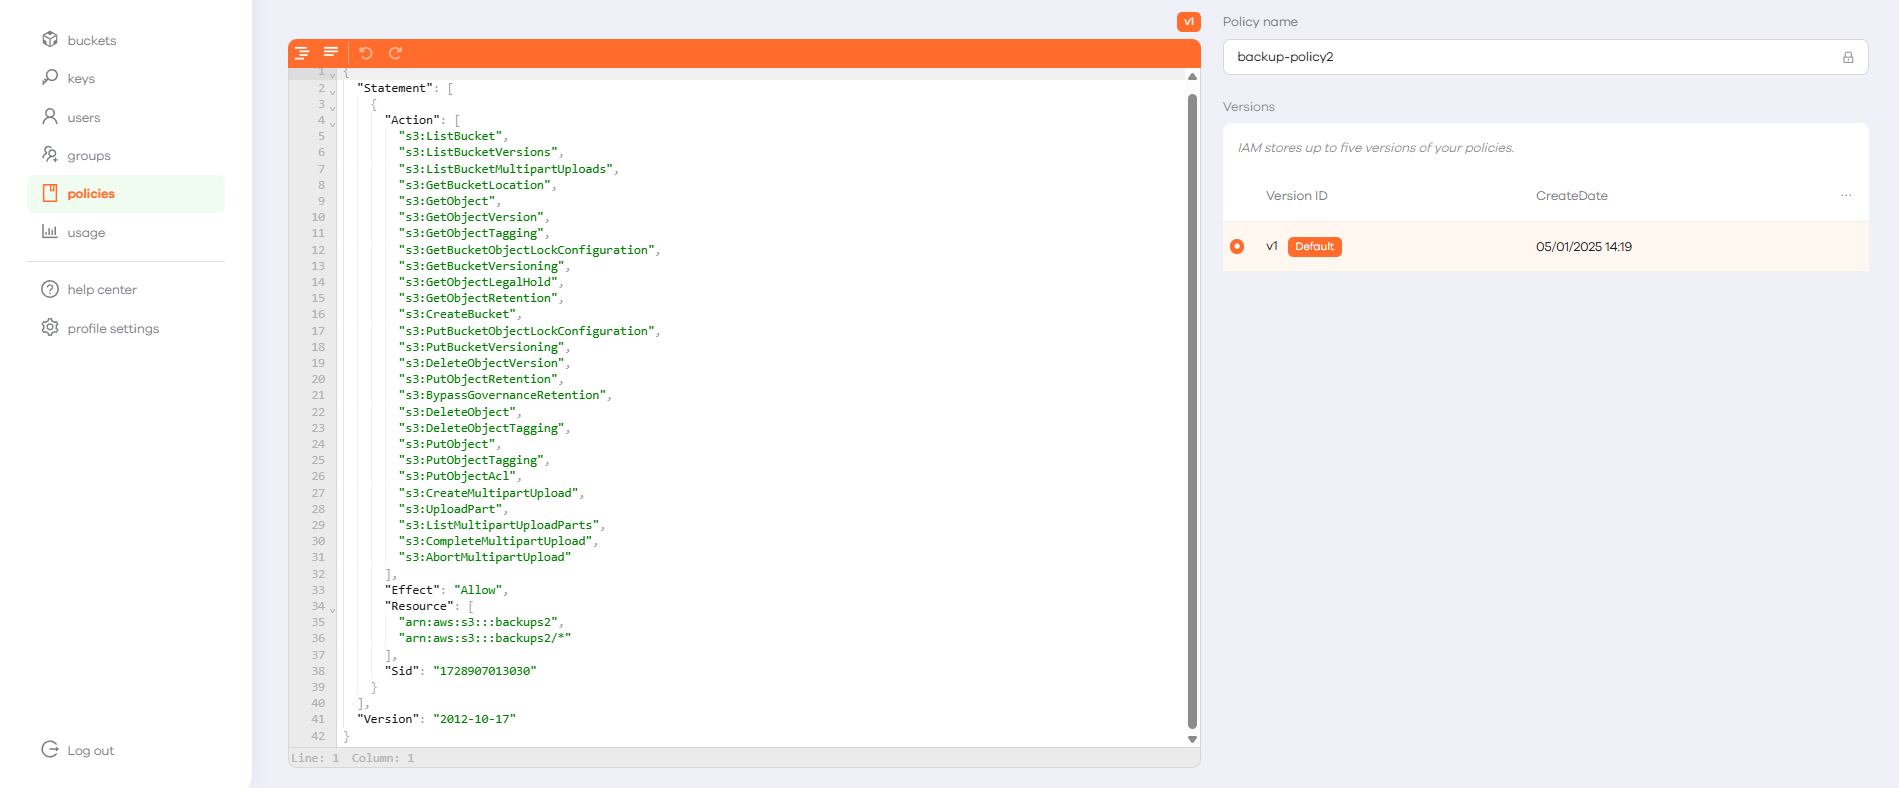
Task: Click the profile settings gear icon
Action: pos(50,328)
